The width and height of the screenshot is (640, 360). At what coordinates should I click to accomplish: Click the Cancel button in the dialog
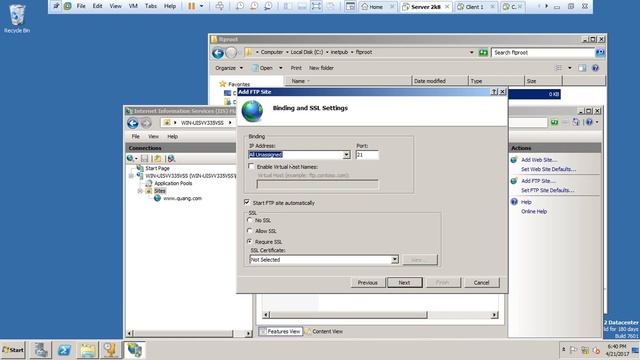point(482,282)
